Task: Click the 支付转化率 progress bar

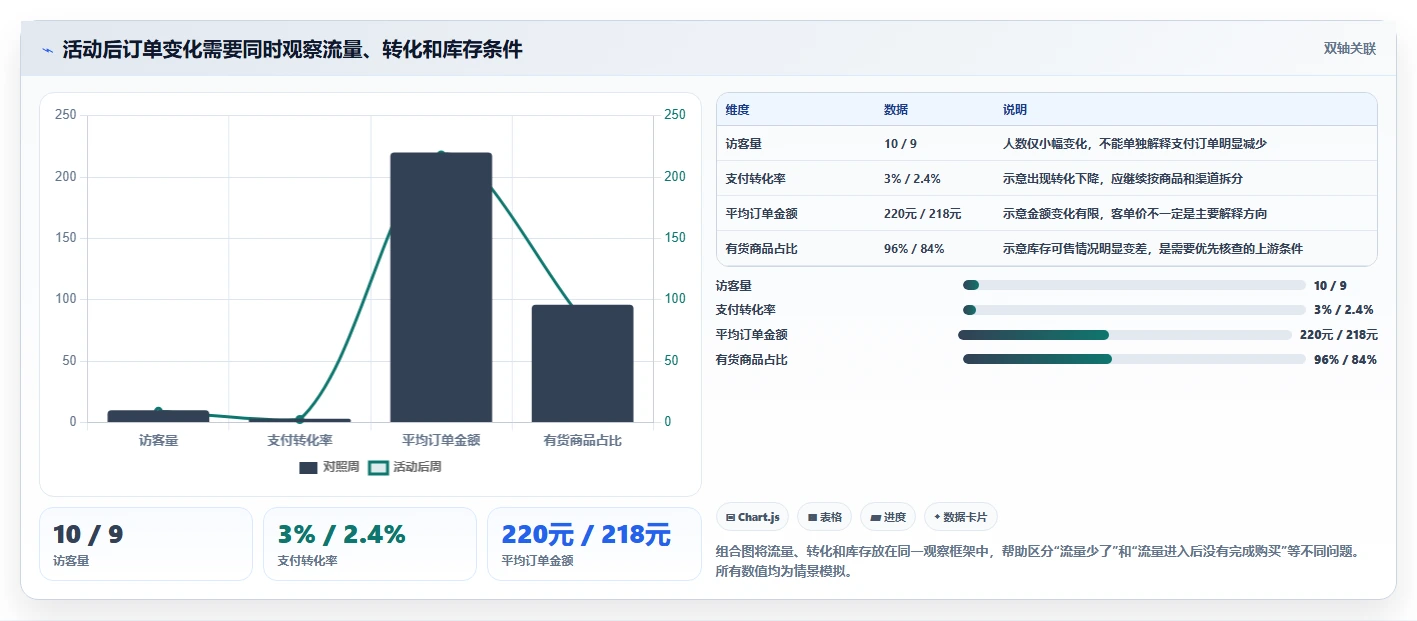Action: (1134, 310)
